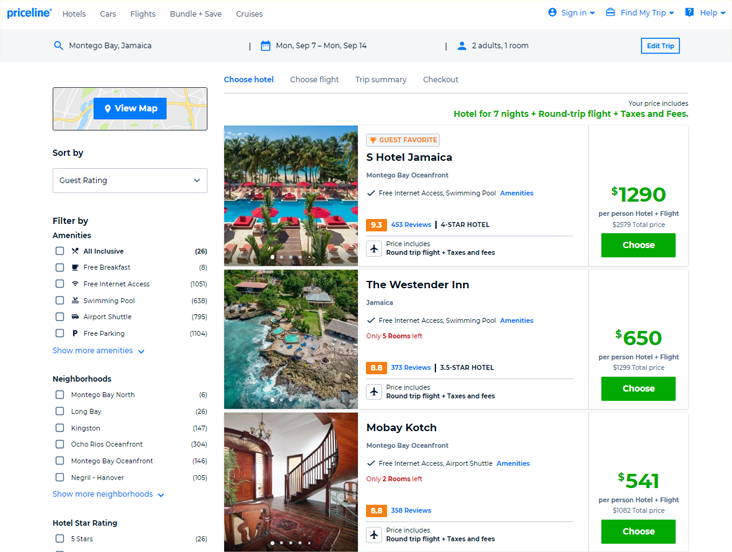Image resolution: width=732 pixels, height=552 pixels.
Task: Choose the S Hotel Jamaica package
Action: coord(638,245)
